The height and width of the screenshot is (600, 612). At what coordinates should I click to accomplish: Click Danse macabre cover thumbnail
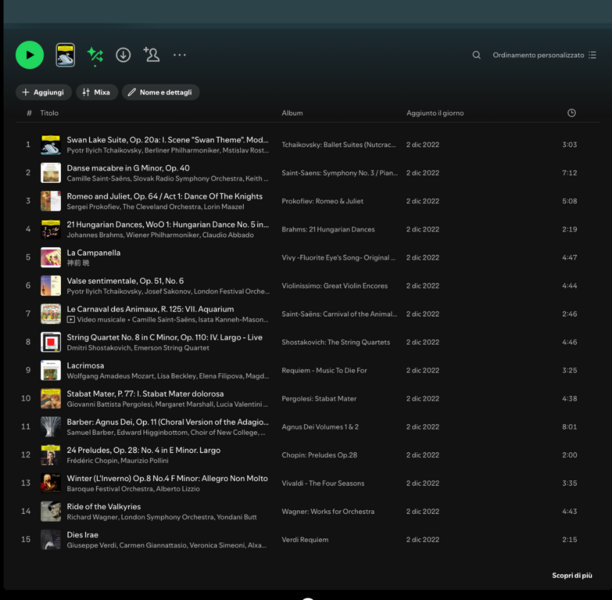pyautogui.click(x=51, y=173)
